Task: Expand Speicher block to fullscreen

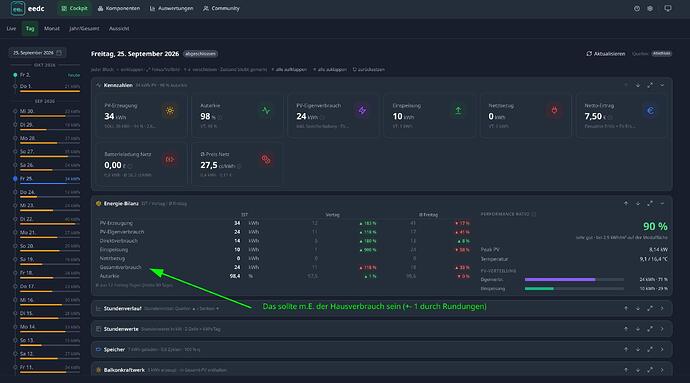Action: click(x=650, y=349)
